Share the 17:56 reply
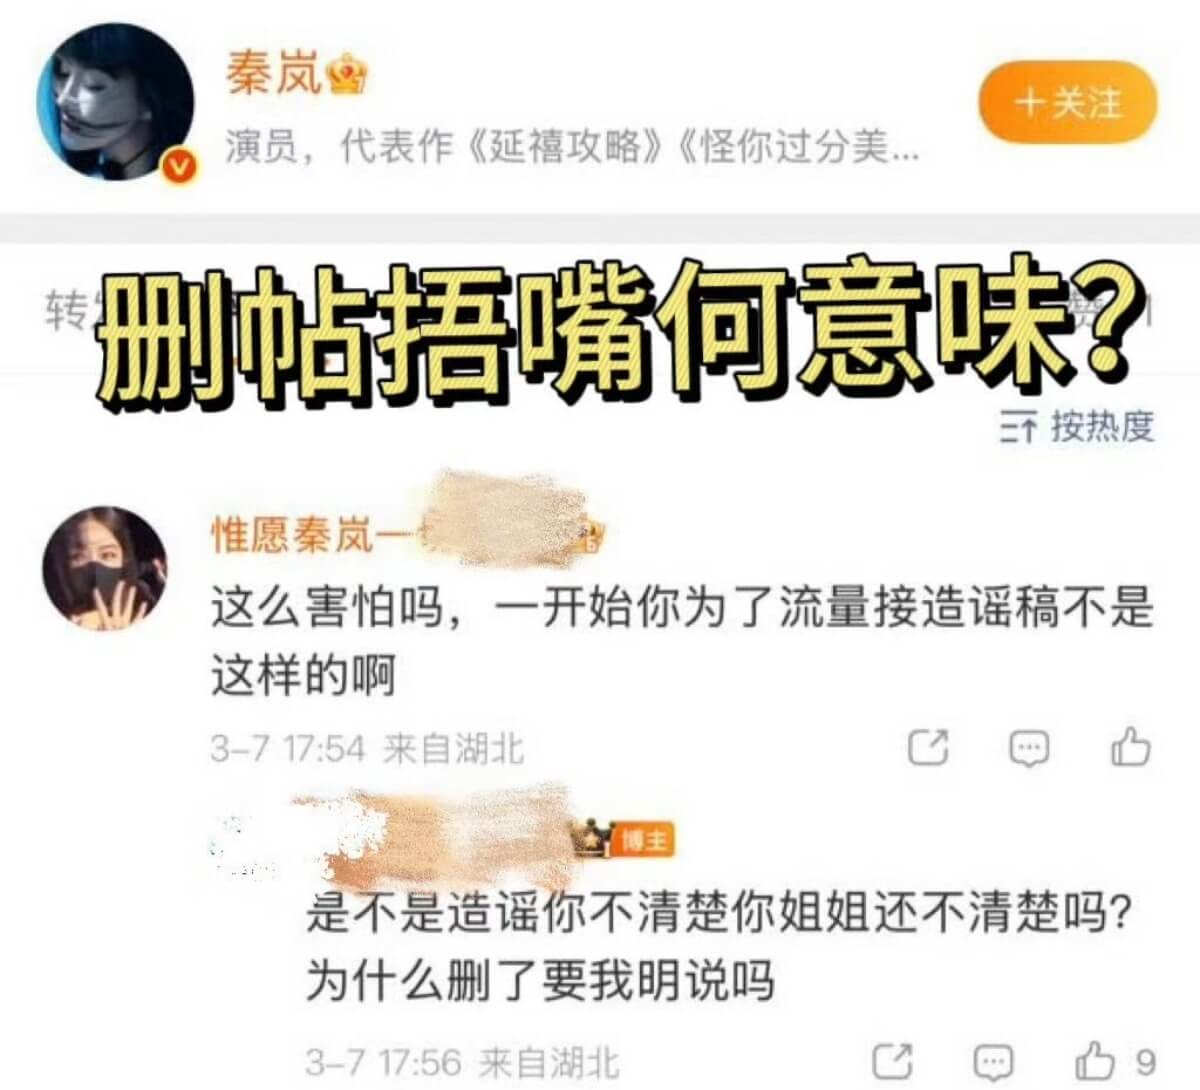The height and width of the screenshot is (1090, 1200). pyautogui.click(x=892, y=1060)
